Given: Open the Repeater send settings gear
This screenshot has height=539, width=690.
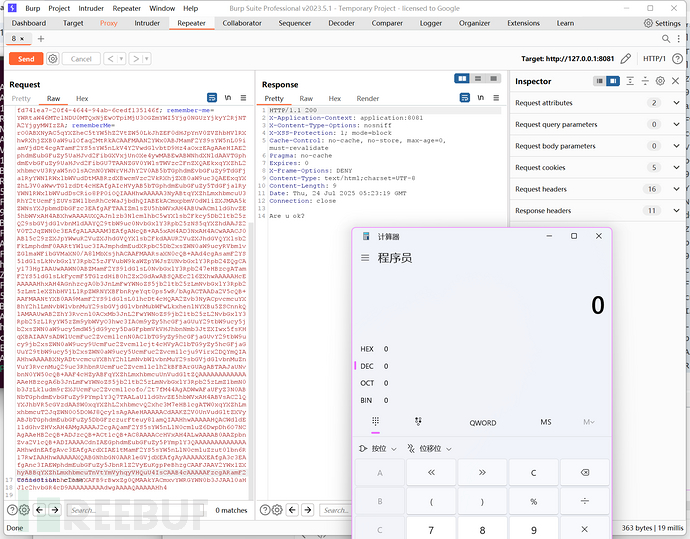Looking at the screenshot, I should (x=53, y=59).
